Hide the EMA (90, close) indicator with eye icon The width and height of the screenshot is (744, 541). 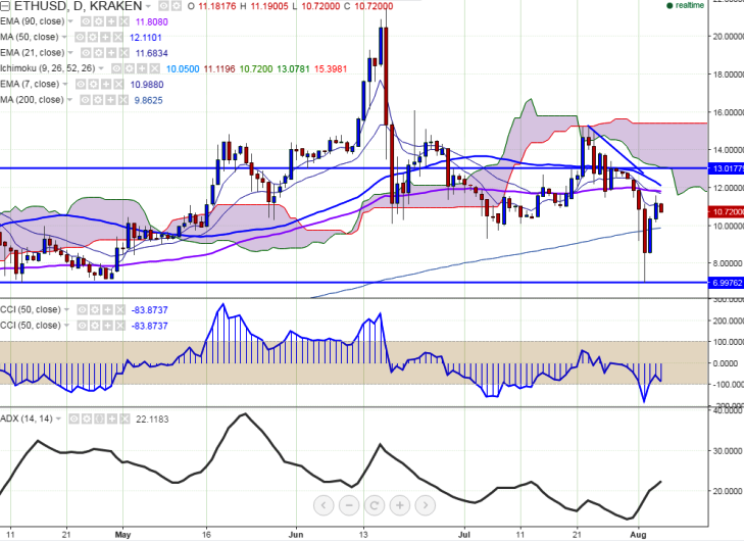point(86,22)
